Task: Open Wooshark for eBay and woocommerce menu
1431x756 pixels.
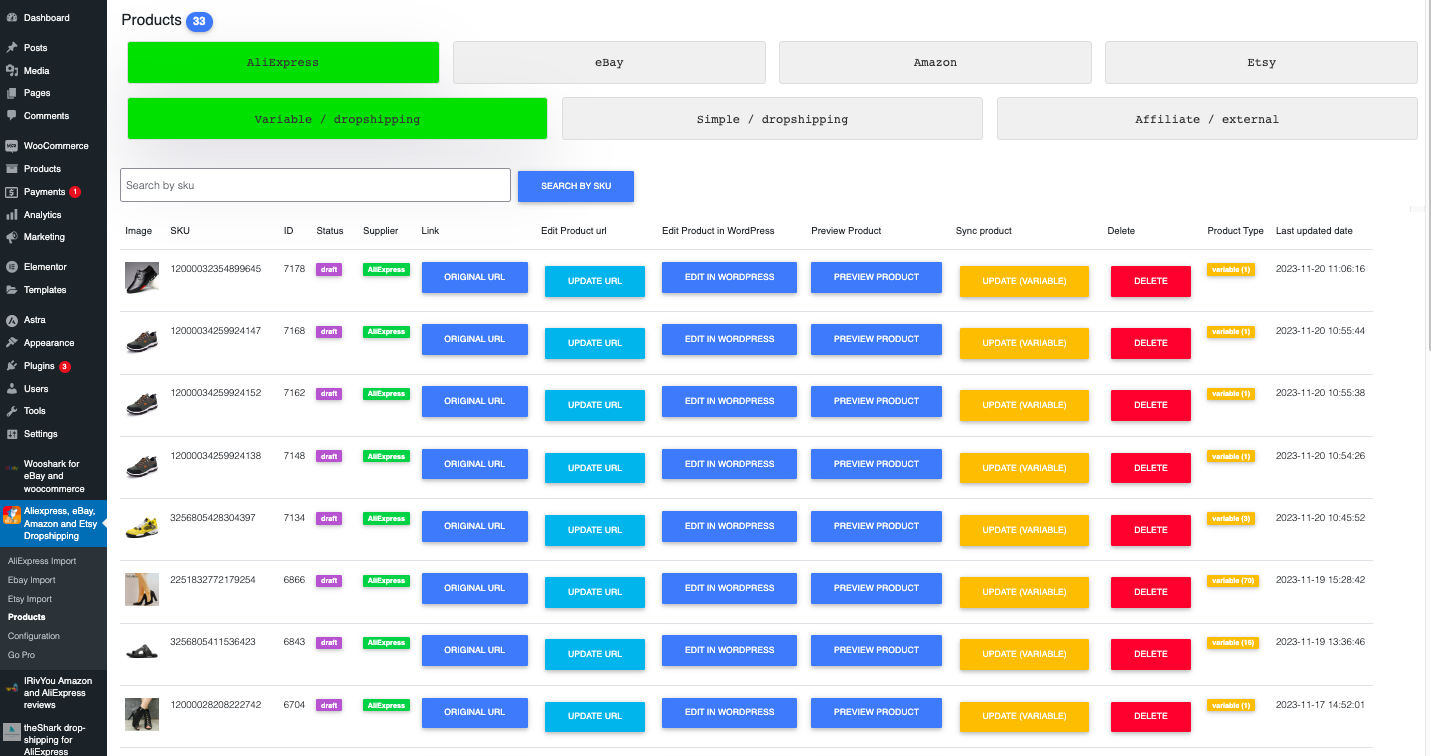Action: pos(53,476)
